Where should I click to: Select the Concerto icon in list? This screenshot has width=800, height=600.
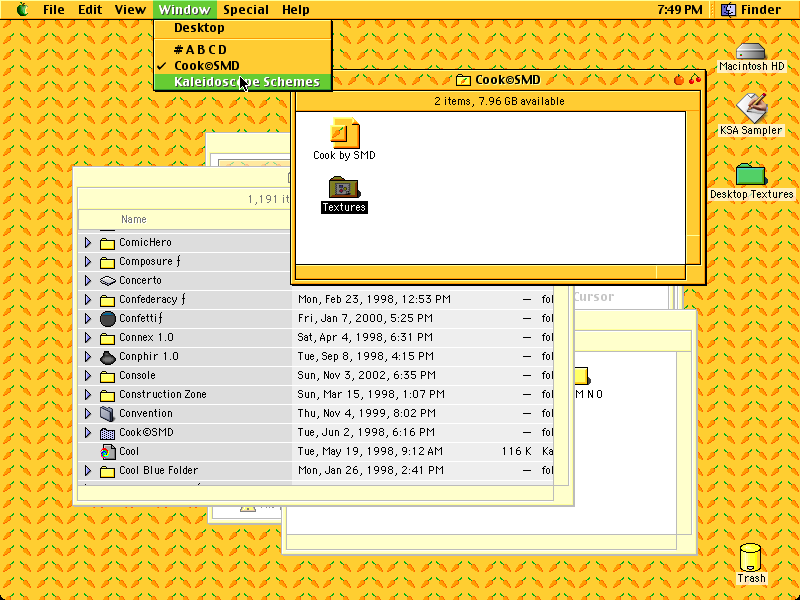(107, 281)
